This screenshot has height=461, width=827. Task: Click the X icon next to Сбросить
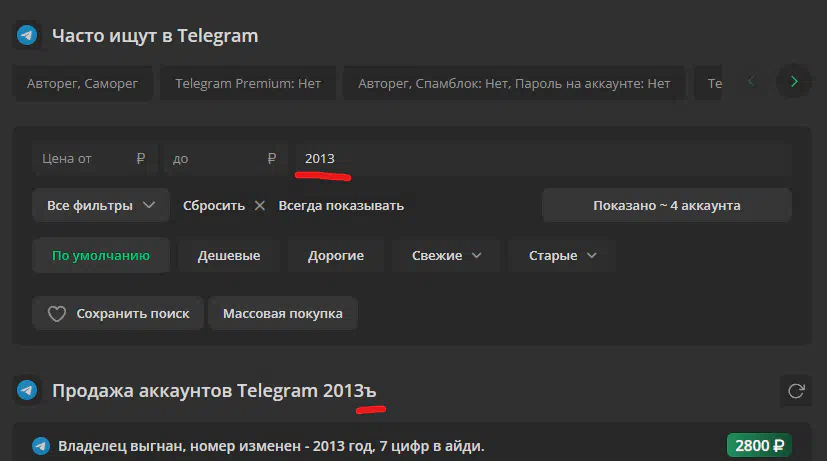coord(259,205)
